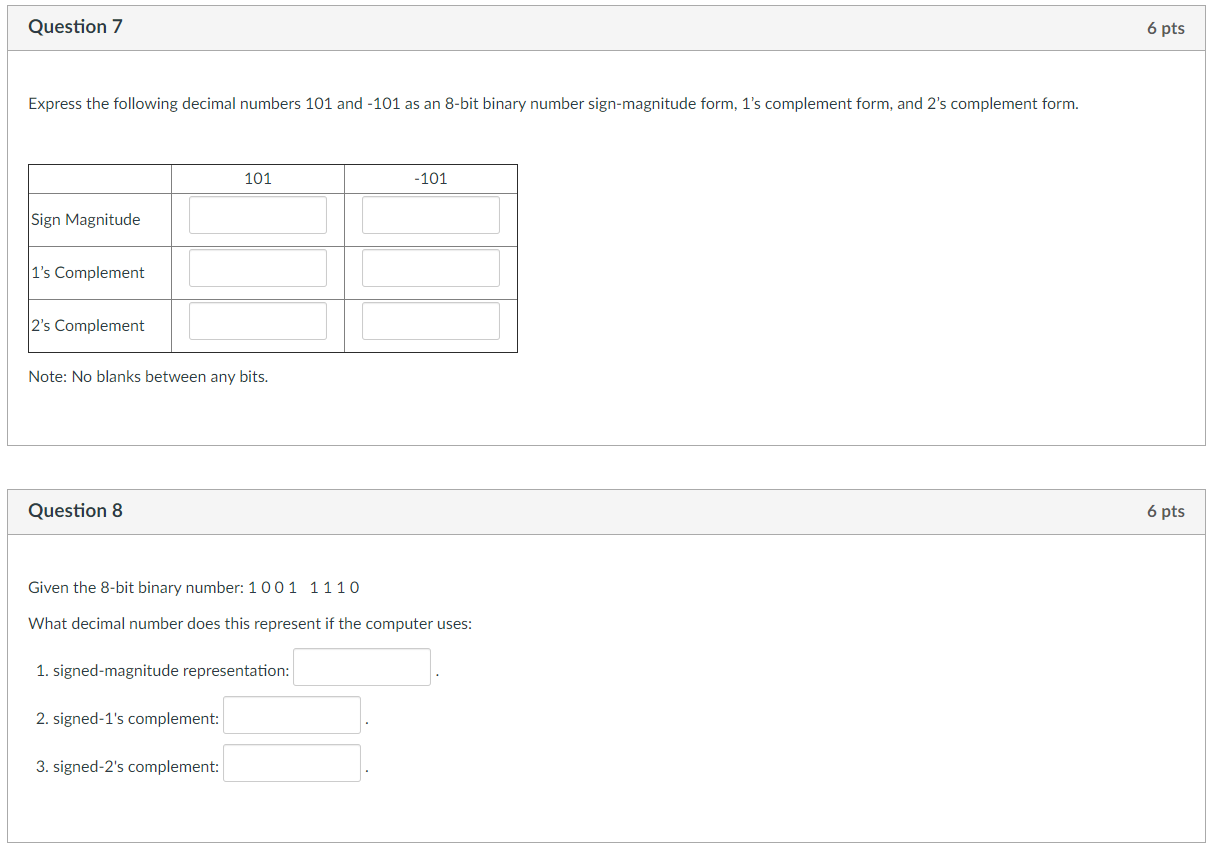The image size is (1222, 850).
Task: Click the 1's Complement row label
Action: (88, 273)
